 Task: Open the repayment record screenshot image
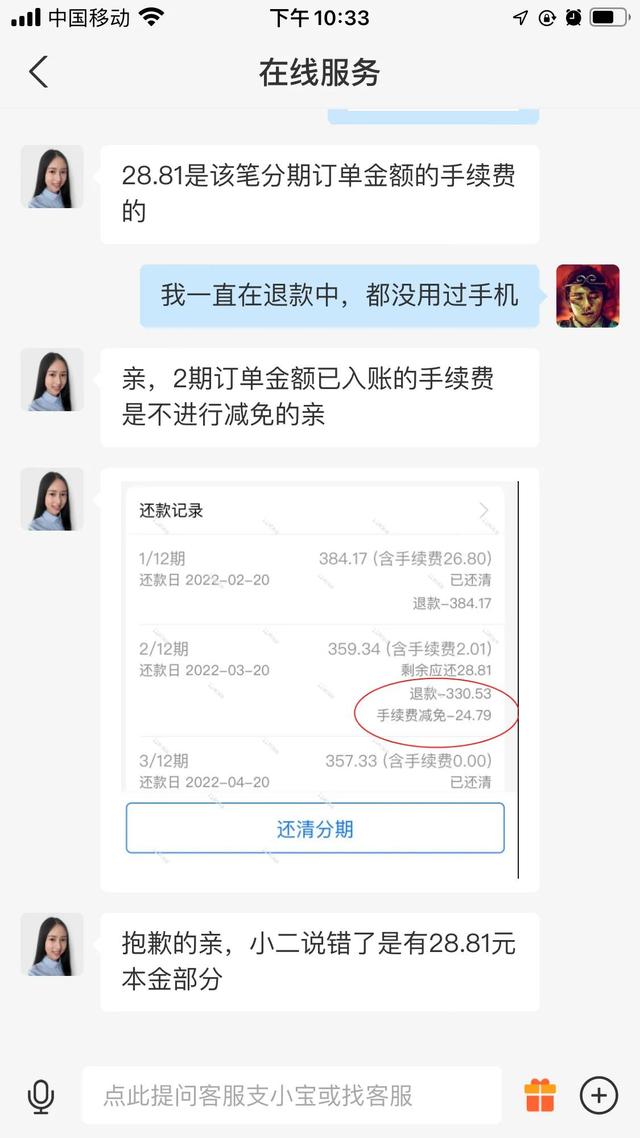point(320,679)
